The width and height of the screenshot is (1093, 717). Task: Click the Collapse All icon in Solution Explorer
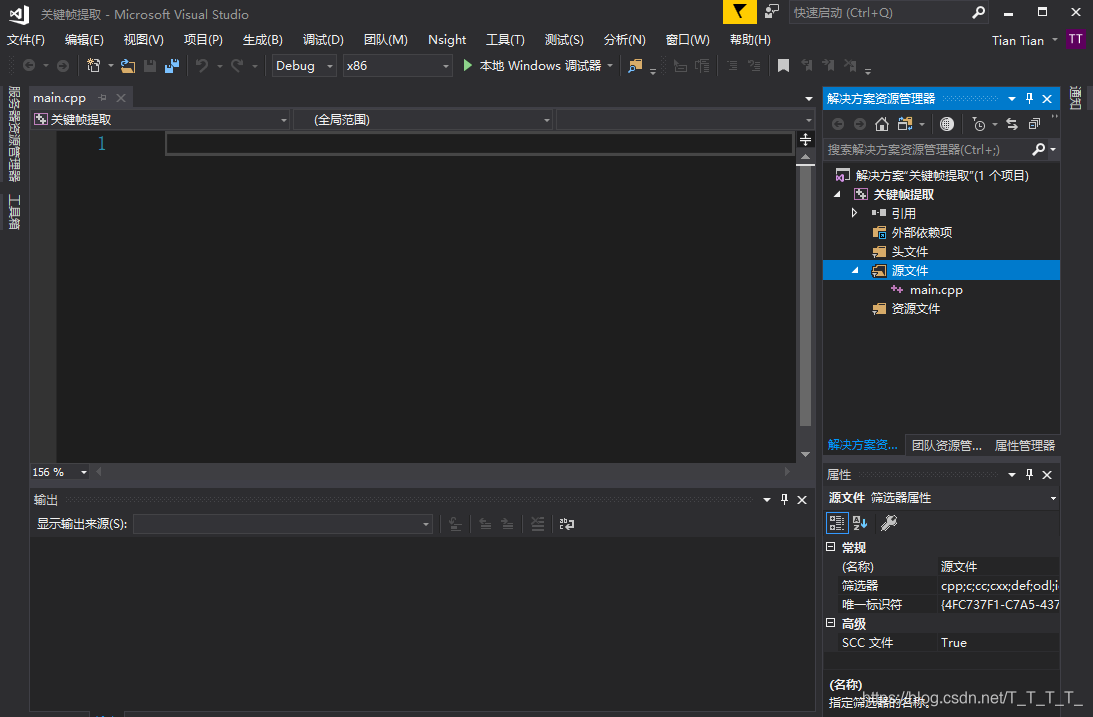click(x=1034, y=124)
